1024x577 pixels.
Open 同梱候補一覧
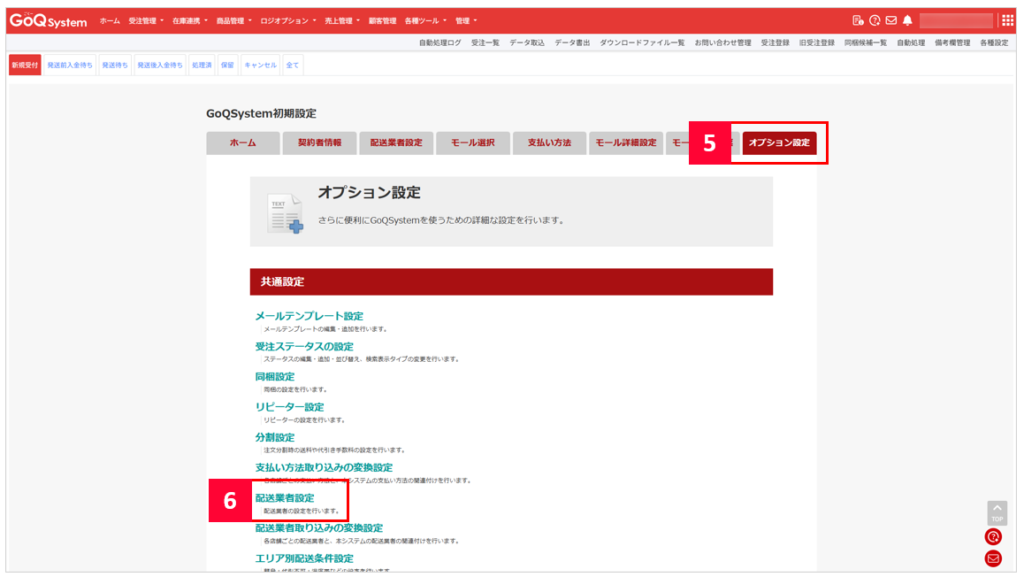click(865, 42)
